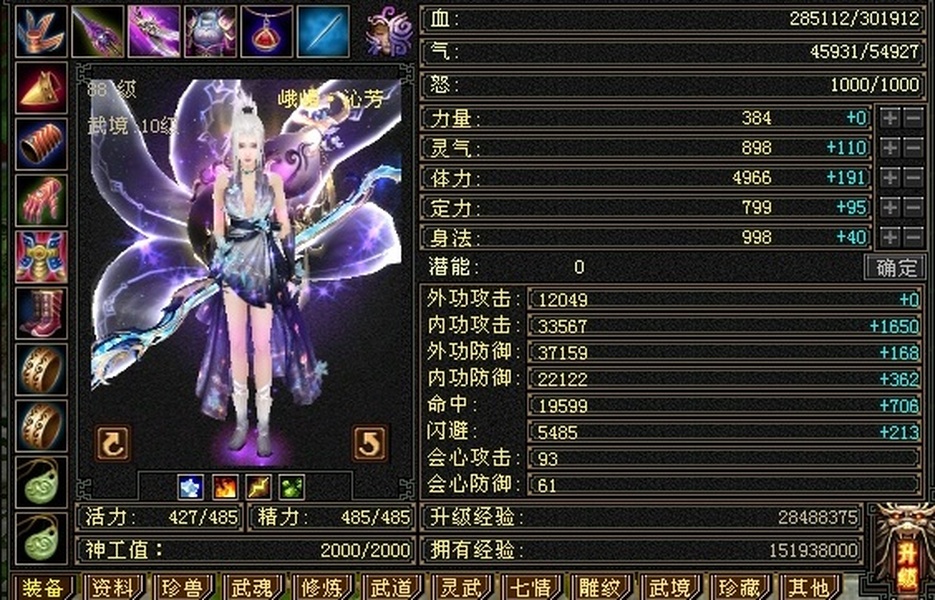The width and height of the screenshot is (935, 600).
Task: Click the lightning buff status icon
Action: 259,487
